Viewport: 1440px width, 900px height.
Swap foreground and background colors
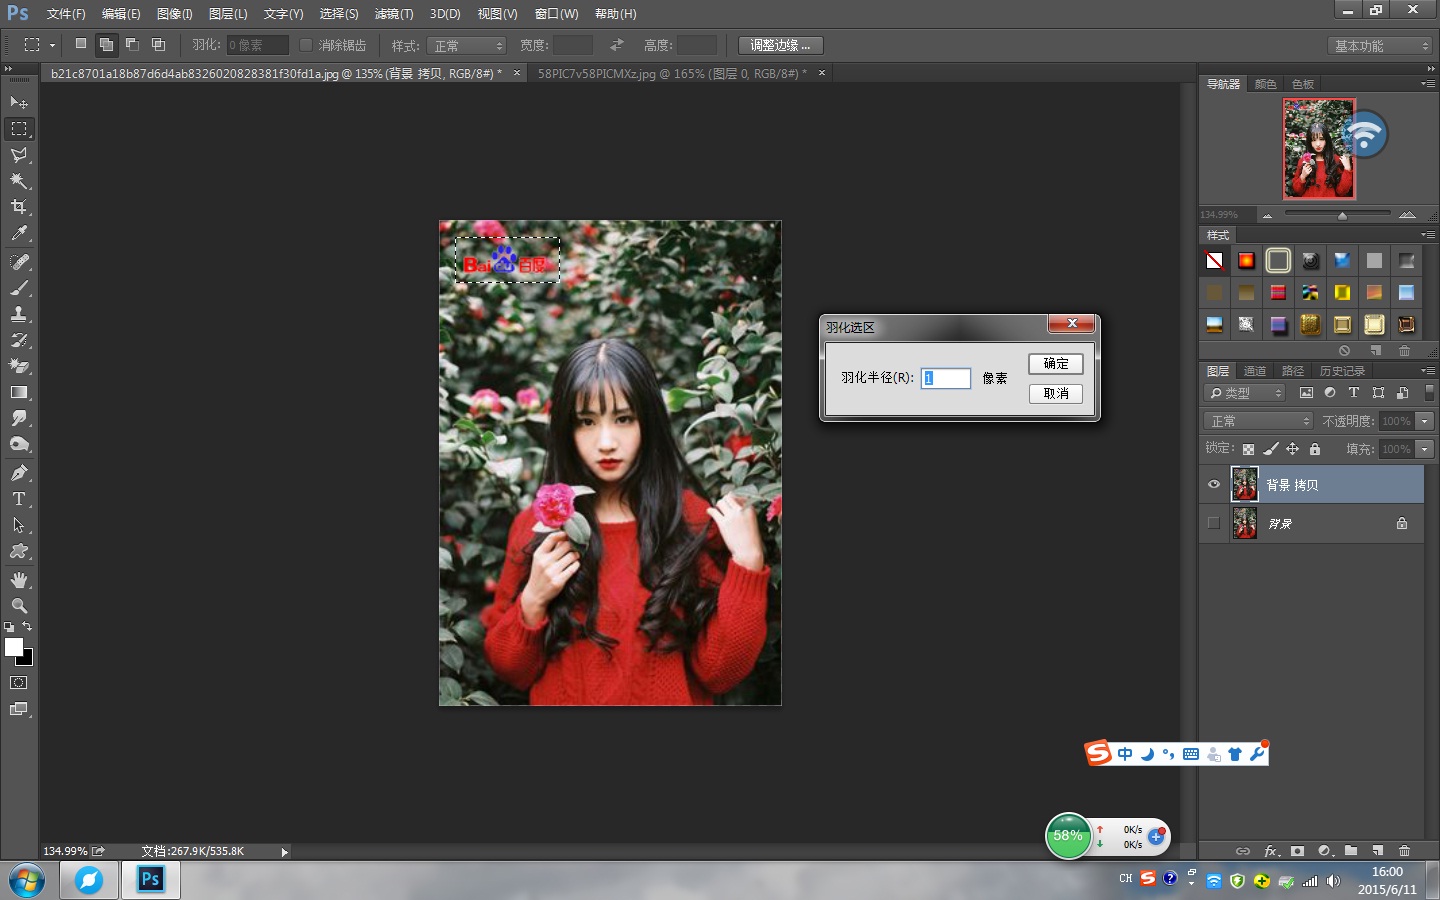[27, 626]
